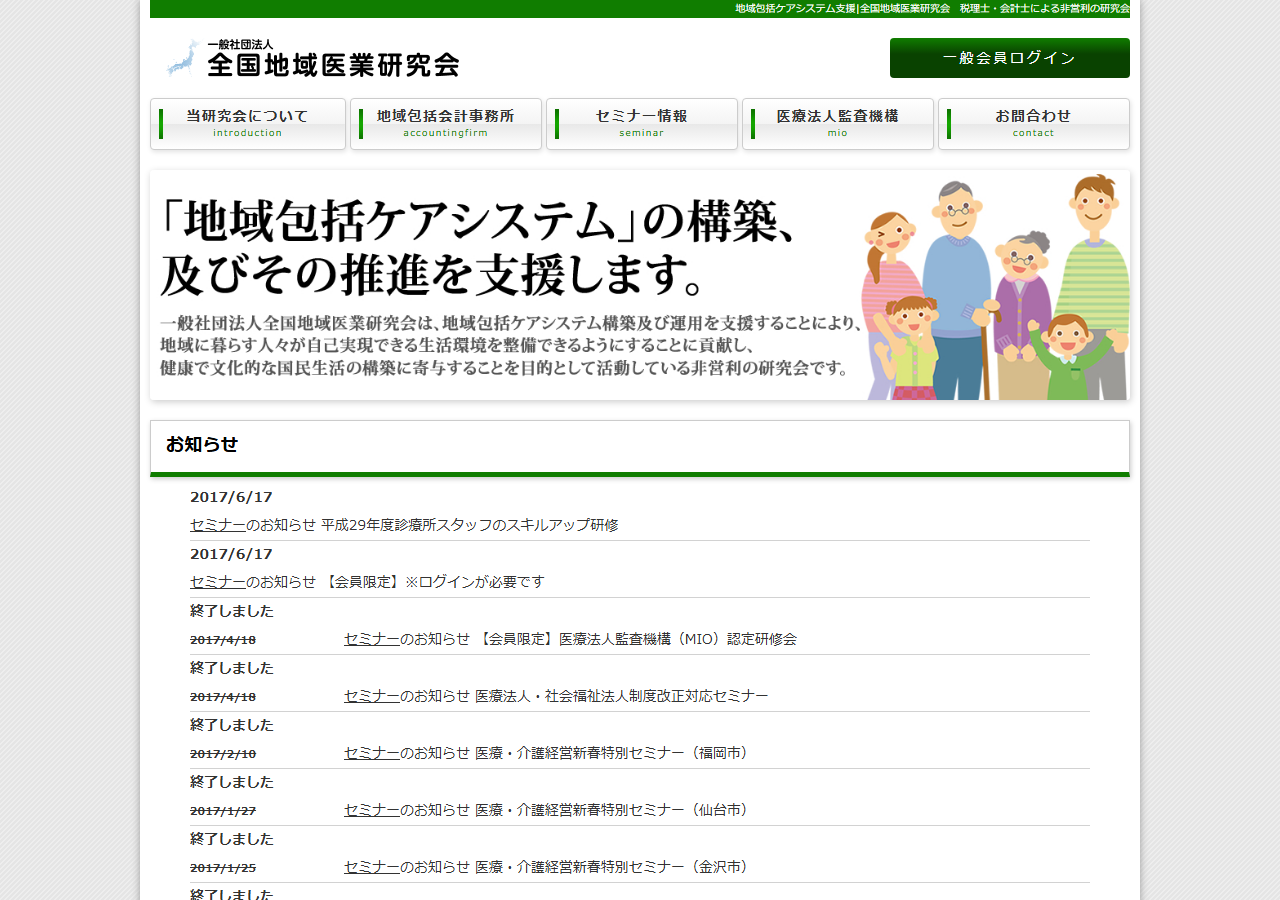The image size is (1280, 900).
Task: Open セミナー link for MIO 認定研修会 notice
Action: click(372, 639)
